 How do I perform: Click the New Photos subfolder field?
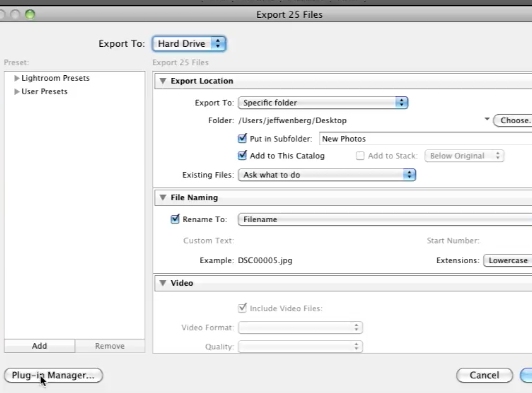click(425, 139)
